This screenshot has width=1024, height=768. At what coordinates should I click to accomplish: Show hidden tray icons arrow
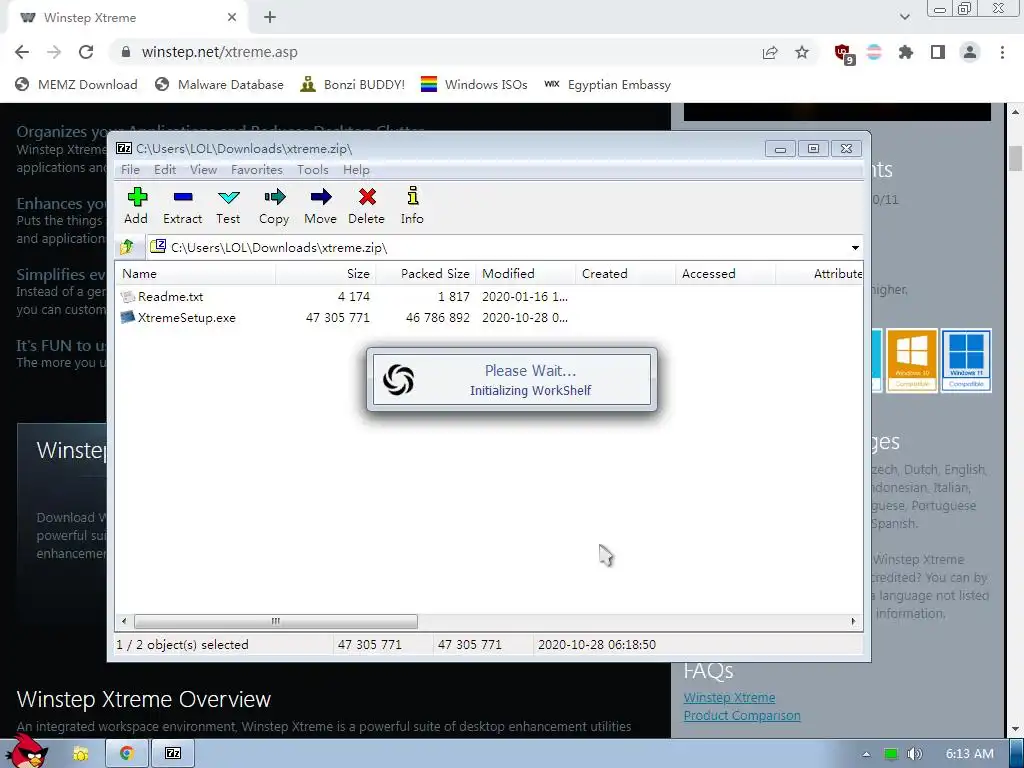point(866,754)
